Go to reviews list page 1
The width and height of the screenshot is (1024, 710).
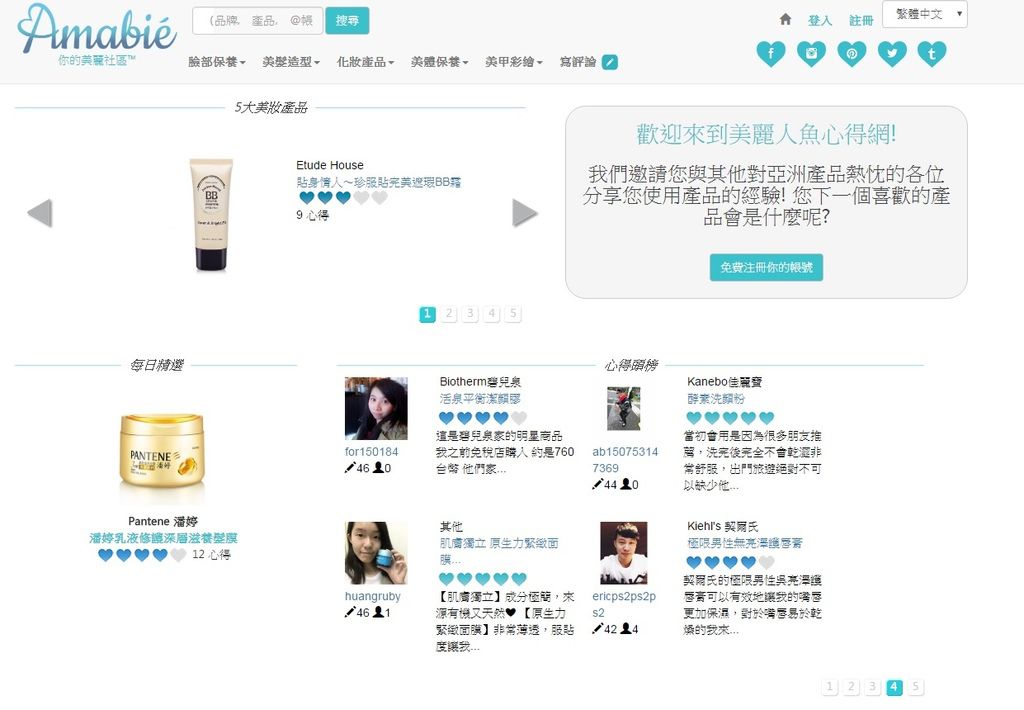tap(829, 686)
